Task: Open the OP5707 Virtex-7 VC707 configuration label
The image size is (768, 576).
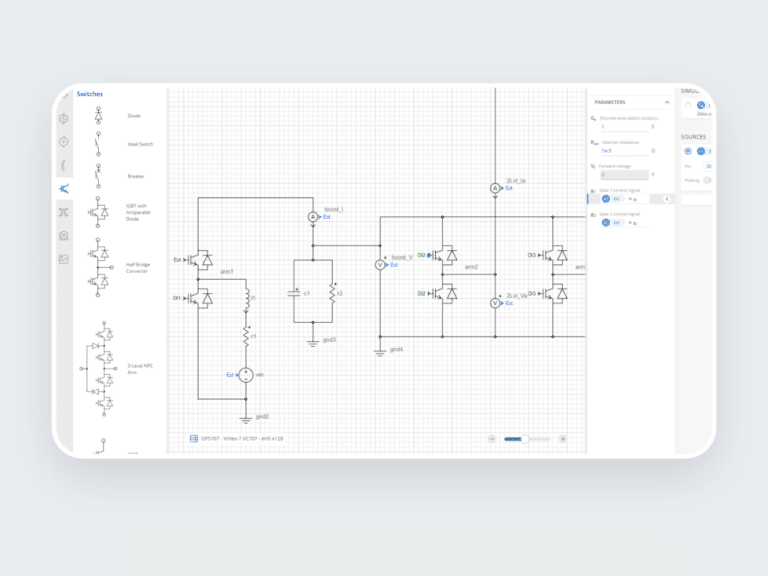Action: (242, 438)
